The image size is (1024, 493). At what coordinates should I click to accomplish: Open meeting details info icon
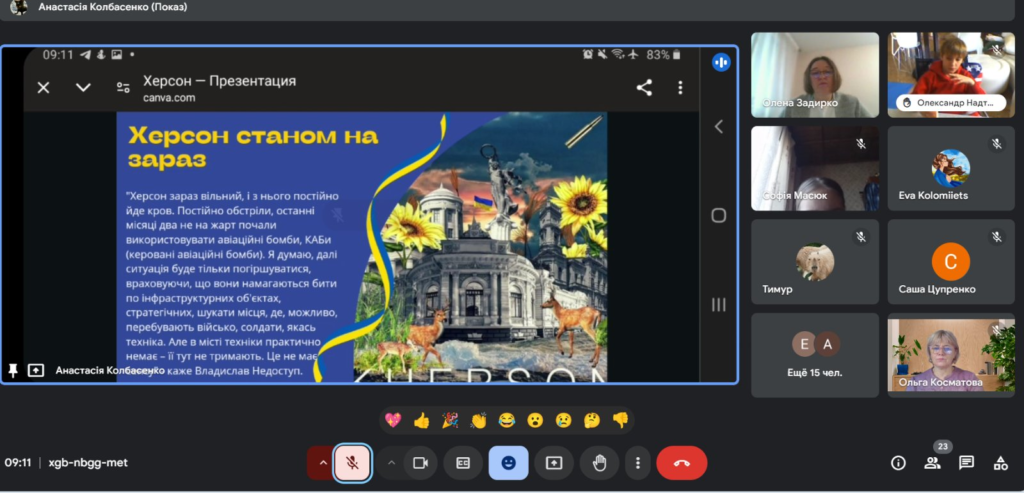[x=898, y=463]
